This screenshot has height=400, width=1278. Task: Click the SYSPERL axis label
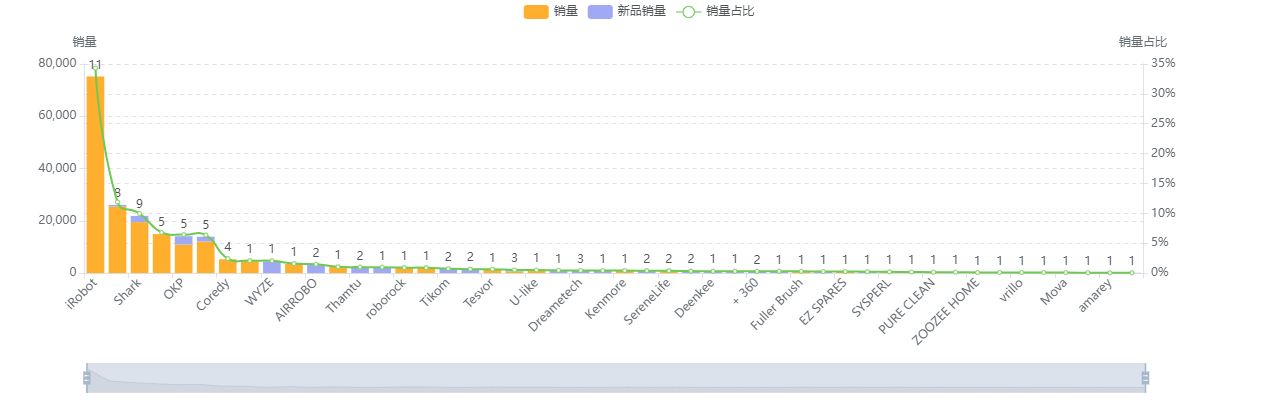click(x=871, y=299)
